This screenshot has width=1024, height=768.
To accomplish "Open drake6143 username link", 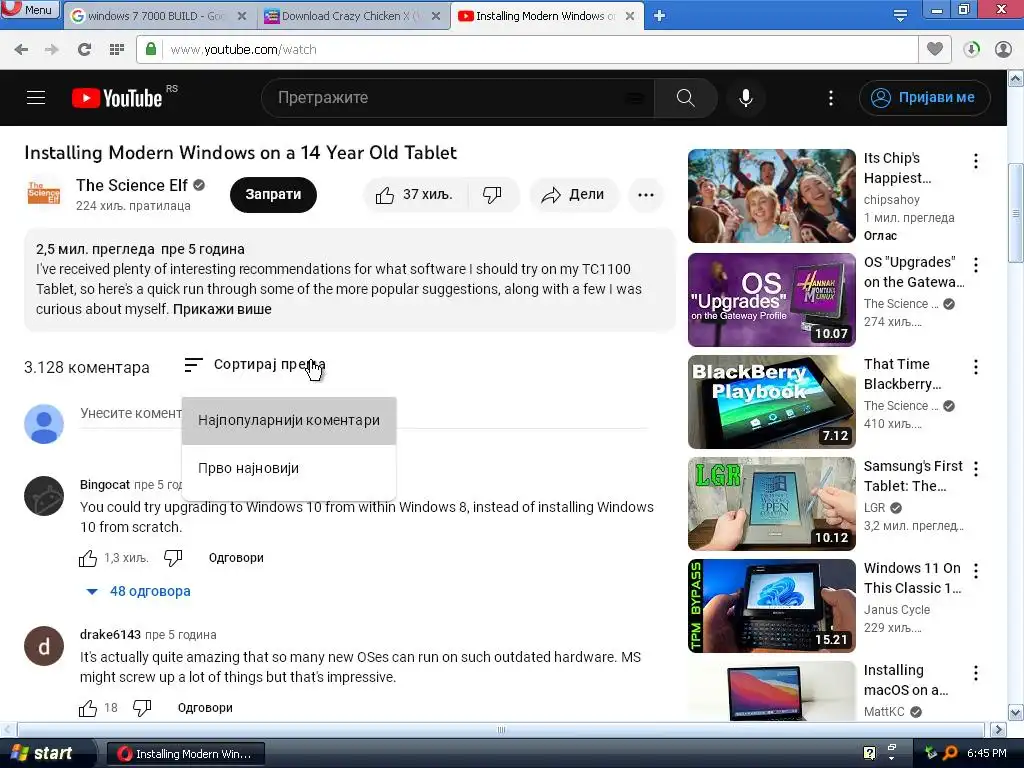I will tap(110, 635).
